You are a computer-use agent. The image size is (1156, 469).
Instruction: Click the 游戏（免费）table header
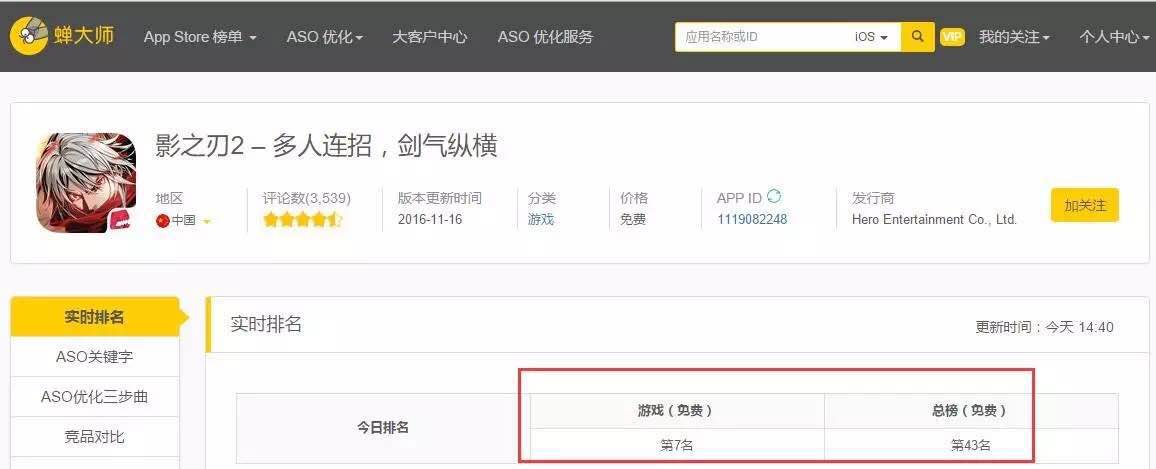click(x=676, y=411)
